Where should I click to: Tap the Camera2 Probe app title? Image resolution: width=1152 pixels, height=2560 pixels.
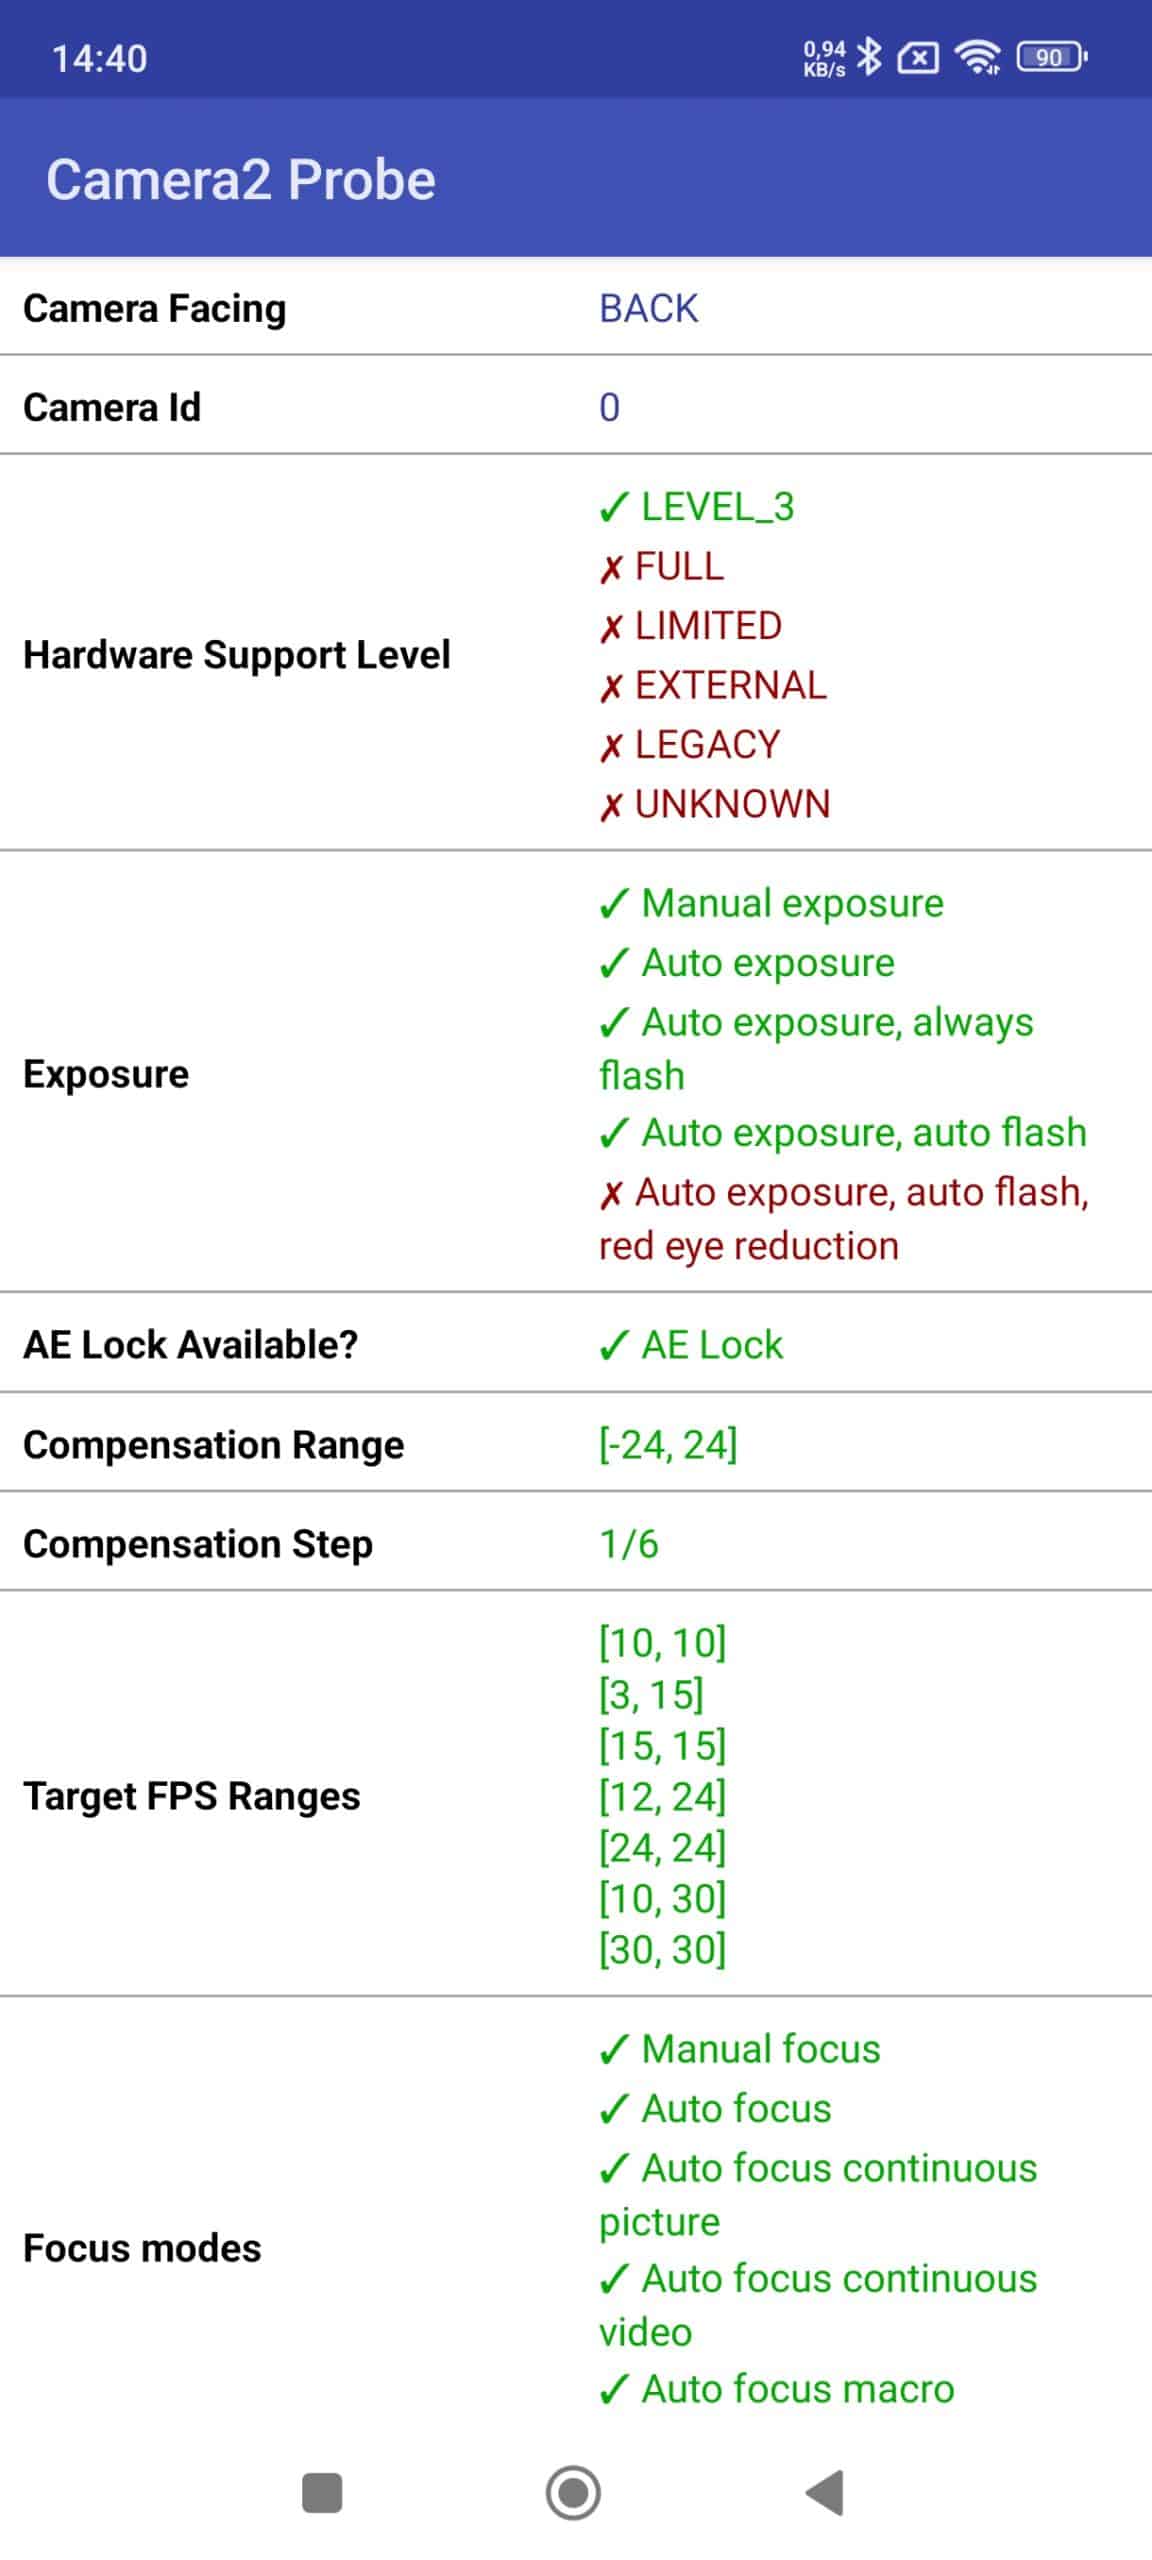pyautogui.click(x=241, y=180)
